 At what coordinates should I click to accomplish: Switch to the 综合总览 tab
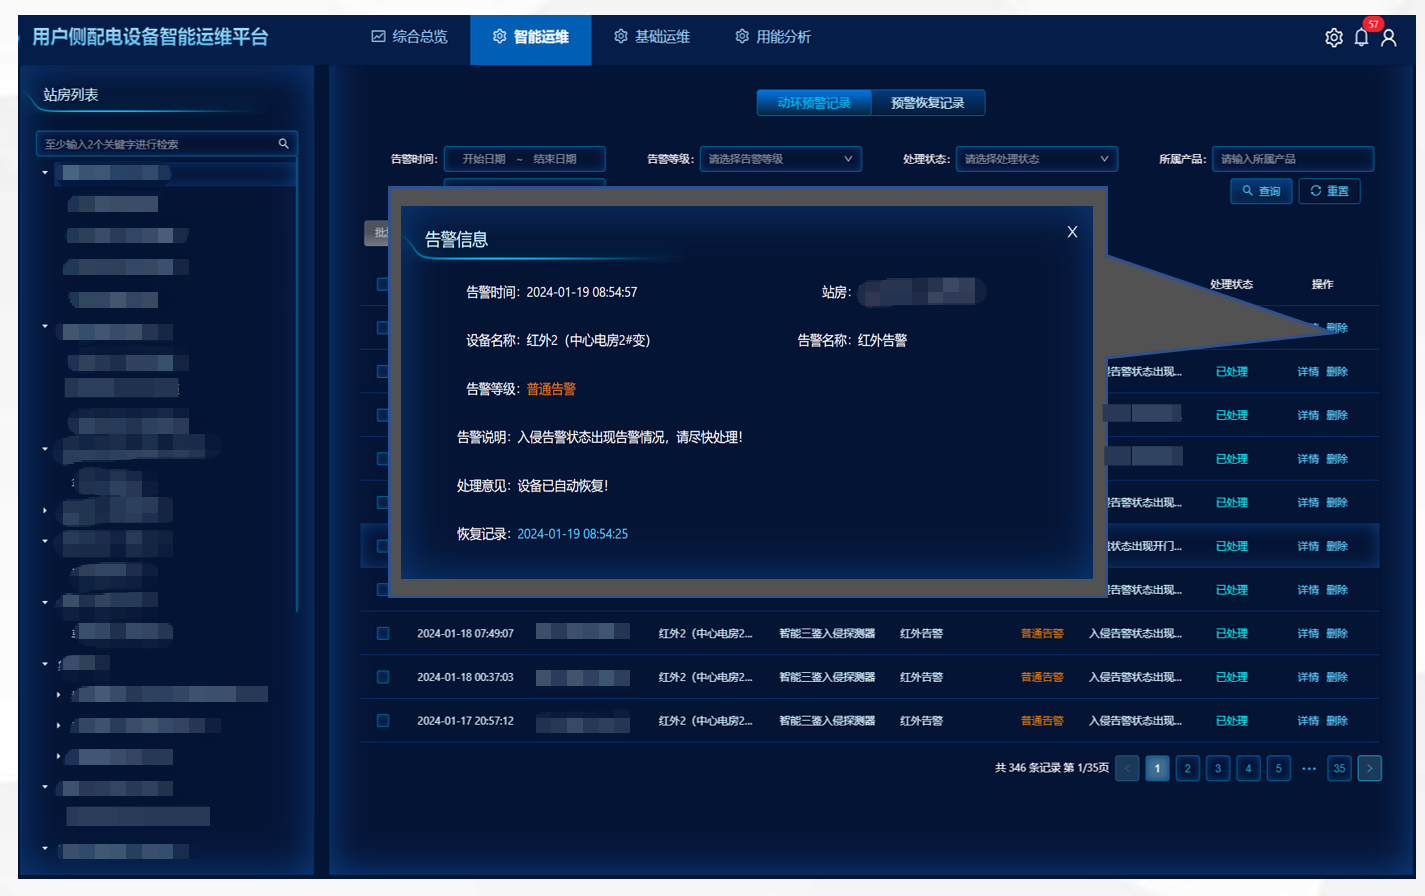409,37
